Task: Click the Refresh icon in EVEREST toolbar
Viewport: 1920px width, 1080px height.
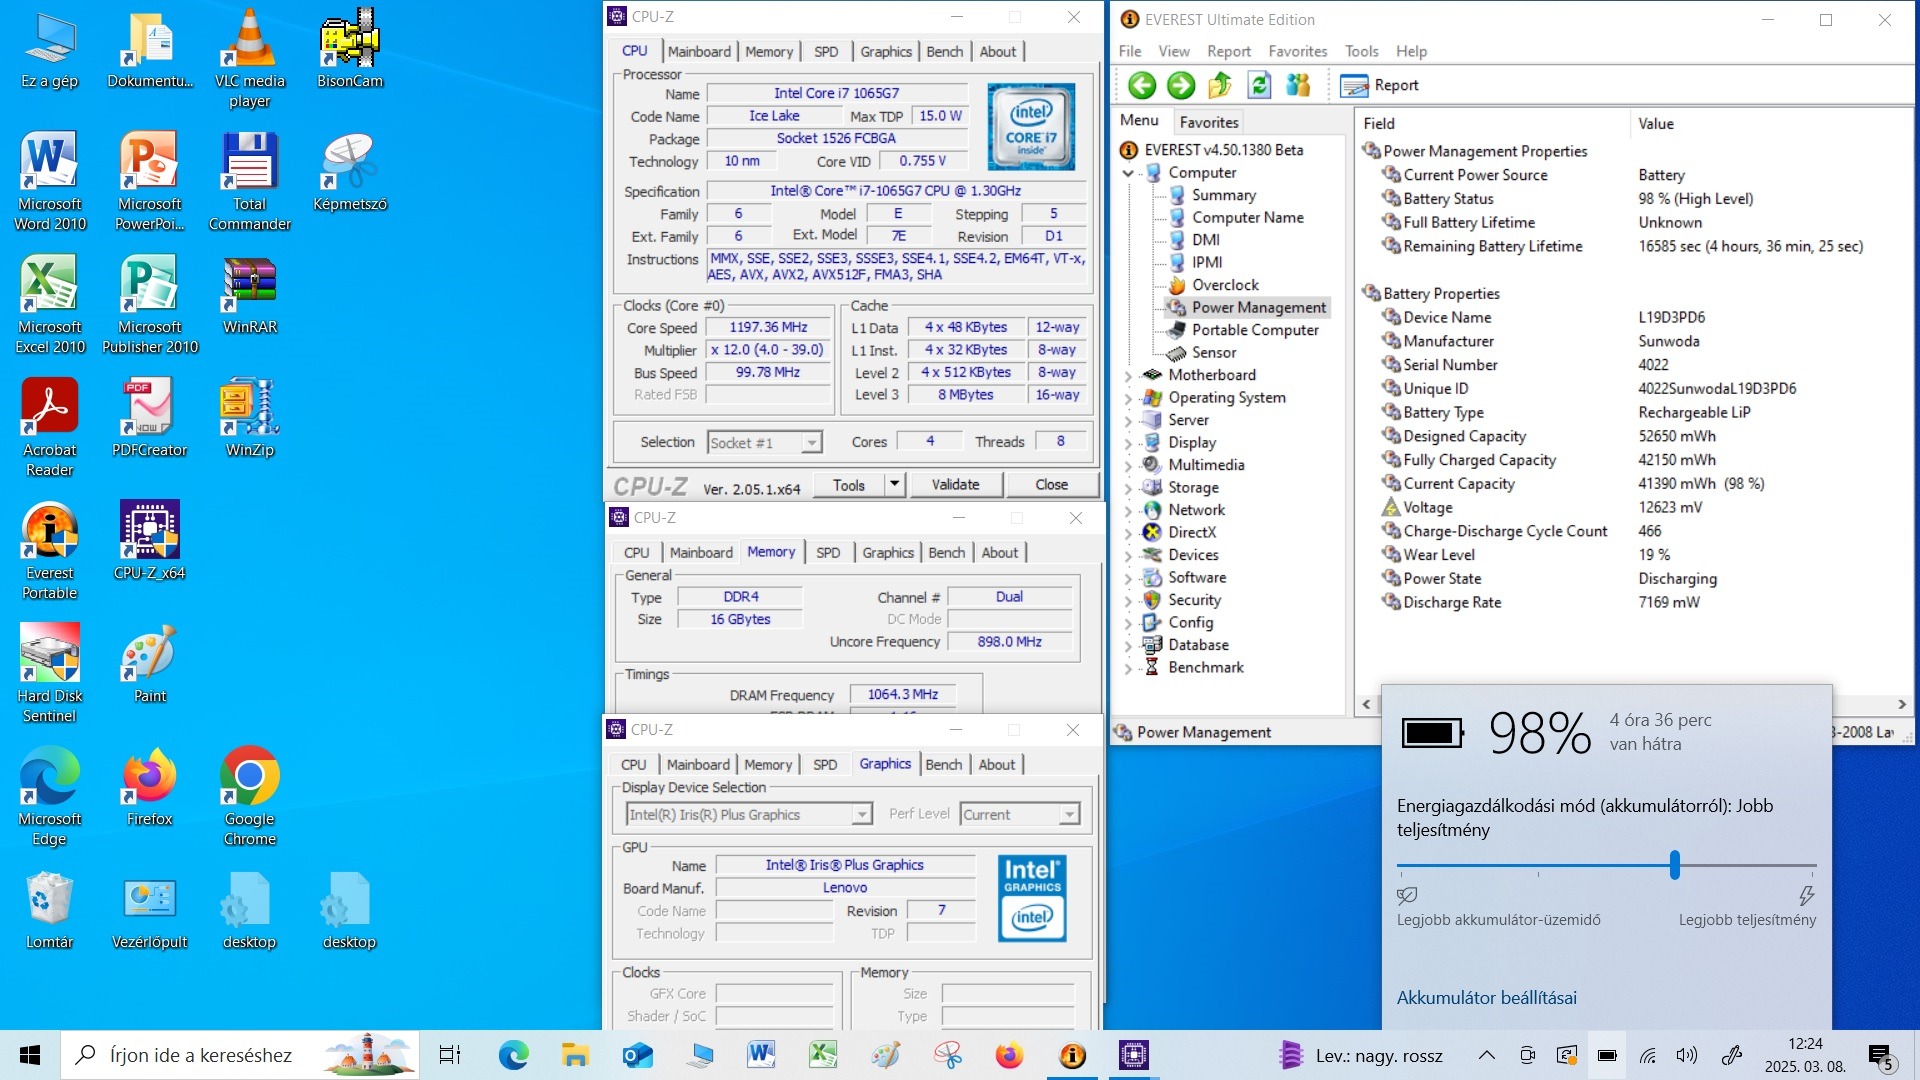Action: (x=1259, y=86)
